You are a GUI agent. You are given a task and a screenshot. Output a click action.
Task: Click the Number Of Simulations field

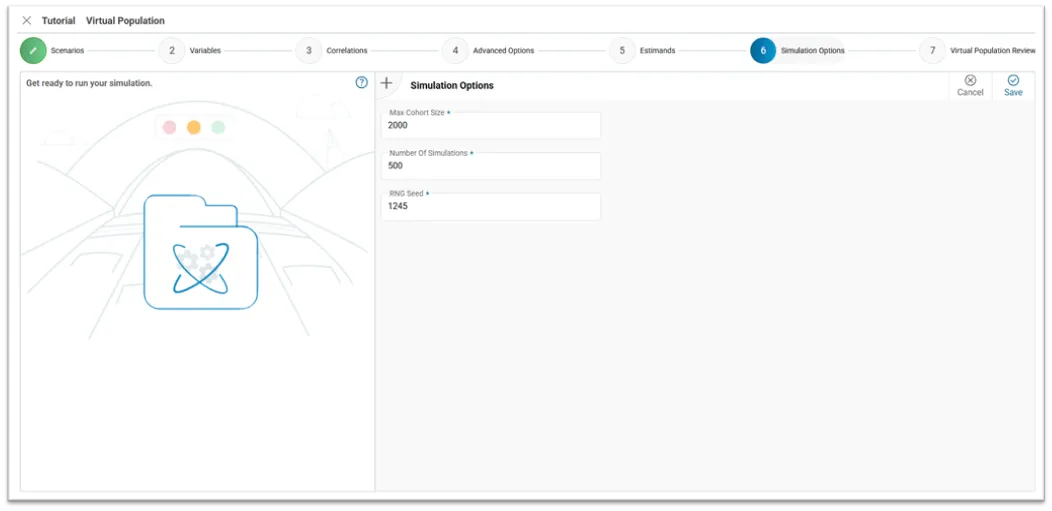(491, 166)
